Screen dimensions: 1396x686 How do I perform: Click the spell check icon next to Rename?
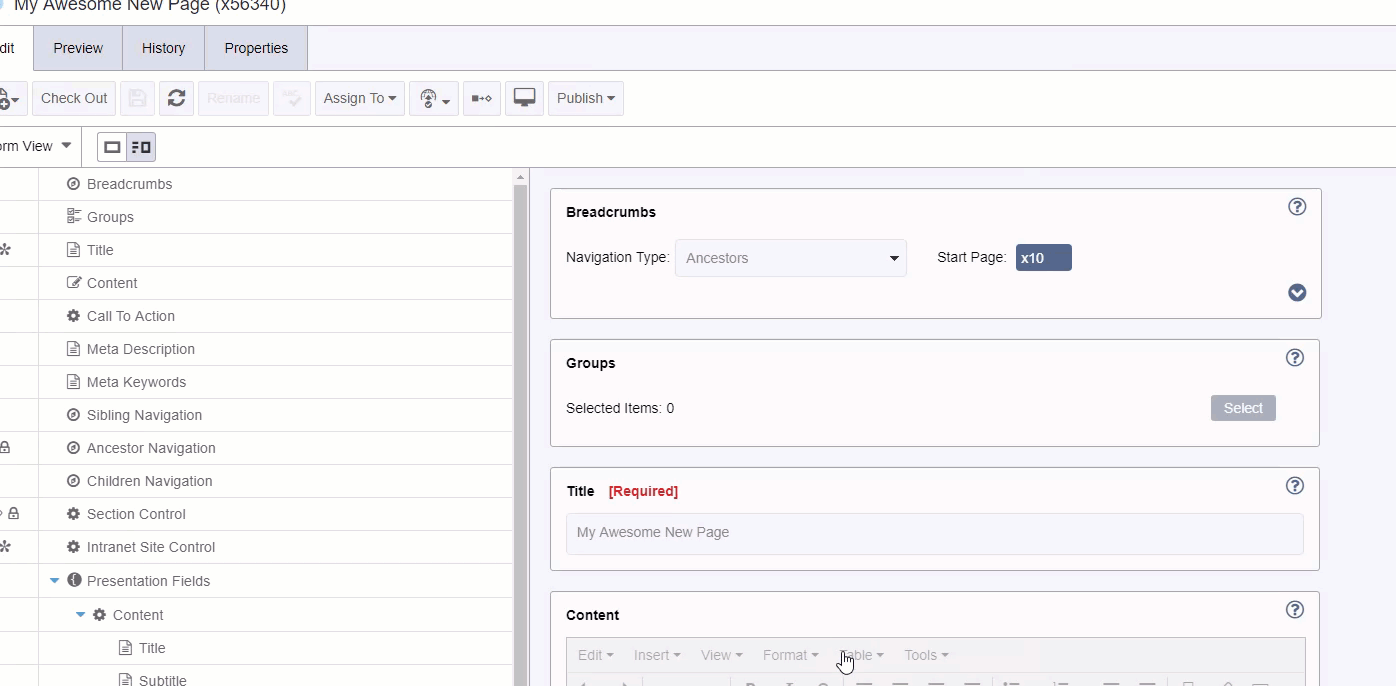(x=292, y=98)
